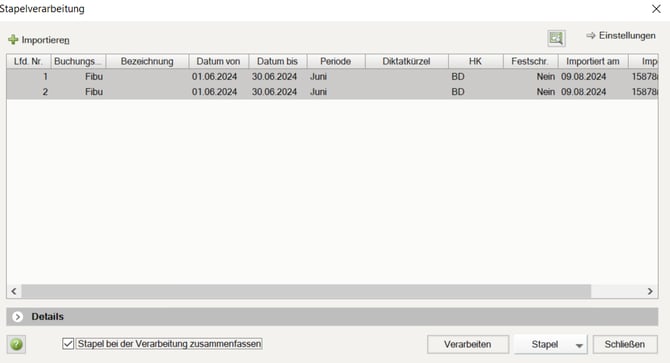Click BD in row 2
This screenshot has width=670, height=363.
[x=458, y=92]
